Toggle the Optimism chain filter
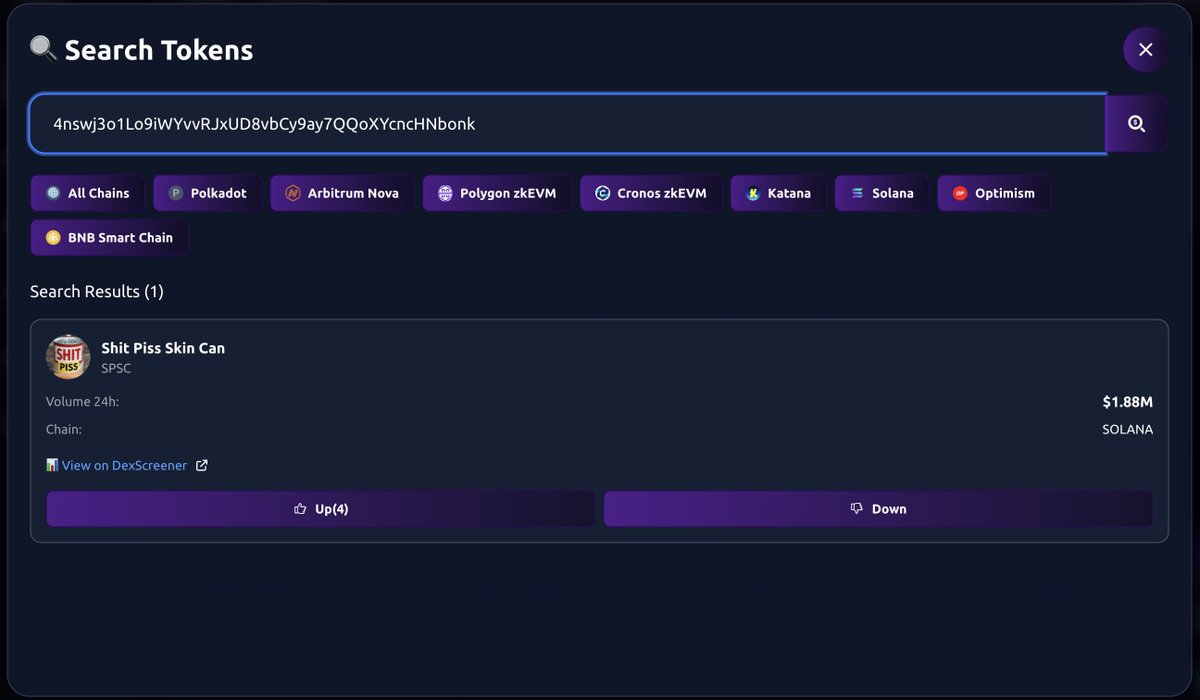Viewport: 1200px width, 700px height. 993,192
